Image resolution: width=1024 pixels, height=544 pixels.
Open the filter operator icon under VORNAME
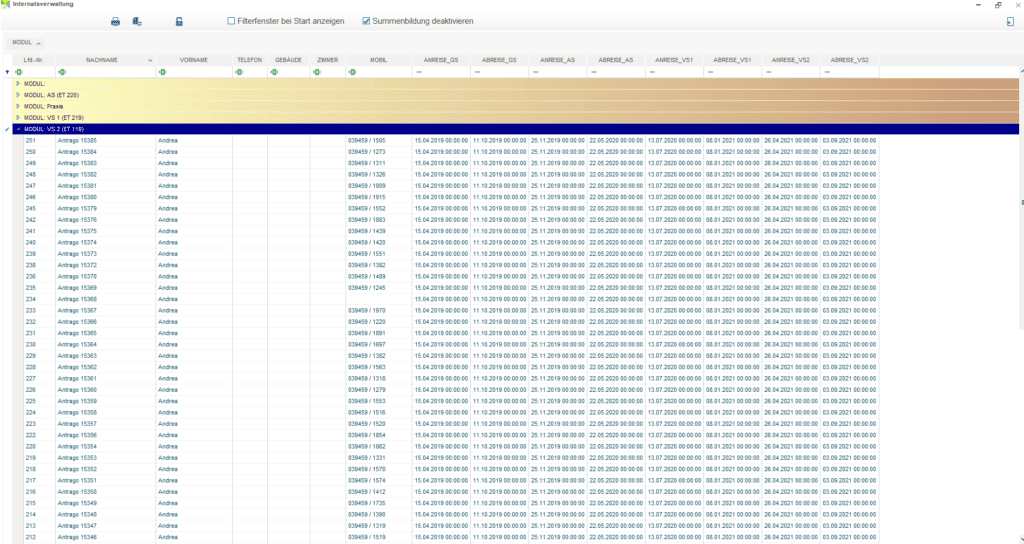coord(162,72)
